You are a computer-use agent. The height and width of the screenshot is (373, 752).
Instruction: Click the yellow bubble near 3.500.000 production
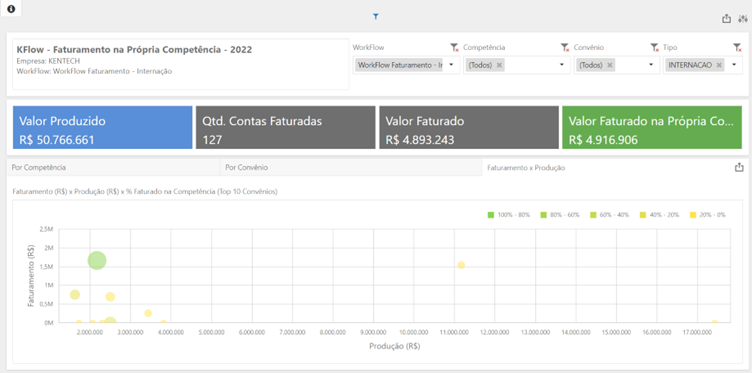(148, 313)
